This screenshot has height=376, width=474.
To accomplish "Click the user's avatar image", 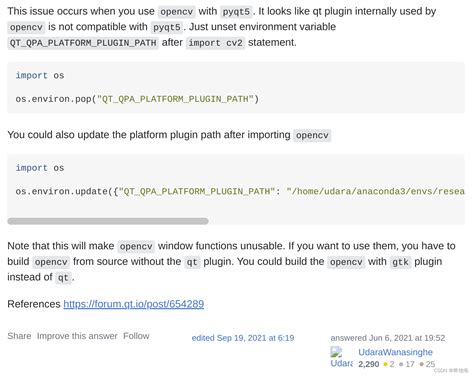I will [x=341, y=357].
